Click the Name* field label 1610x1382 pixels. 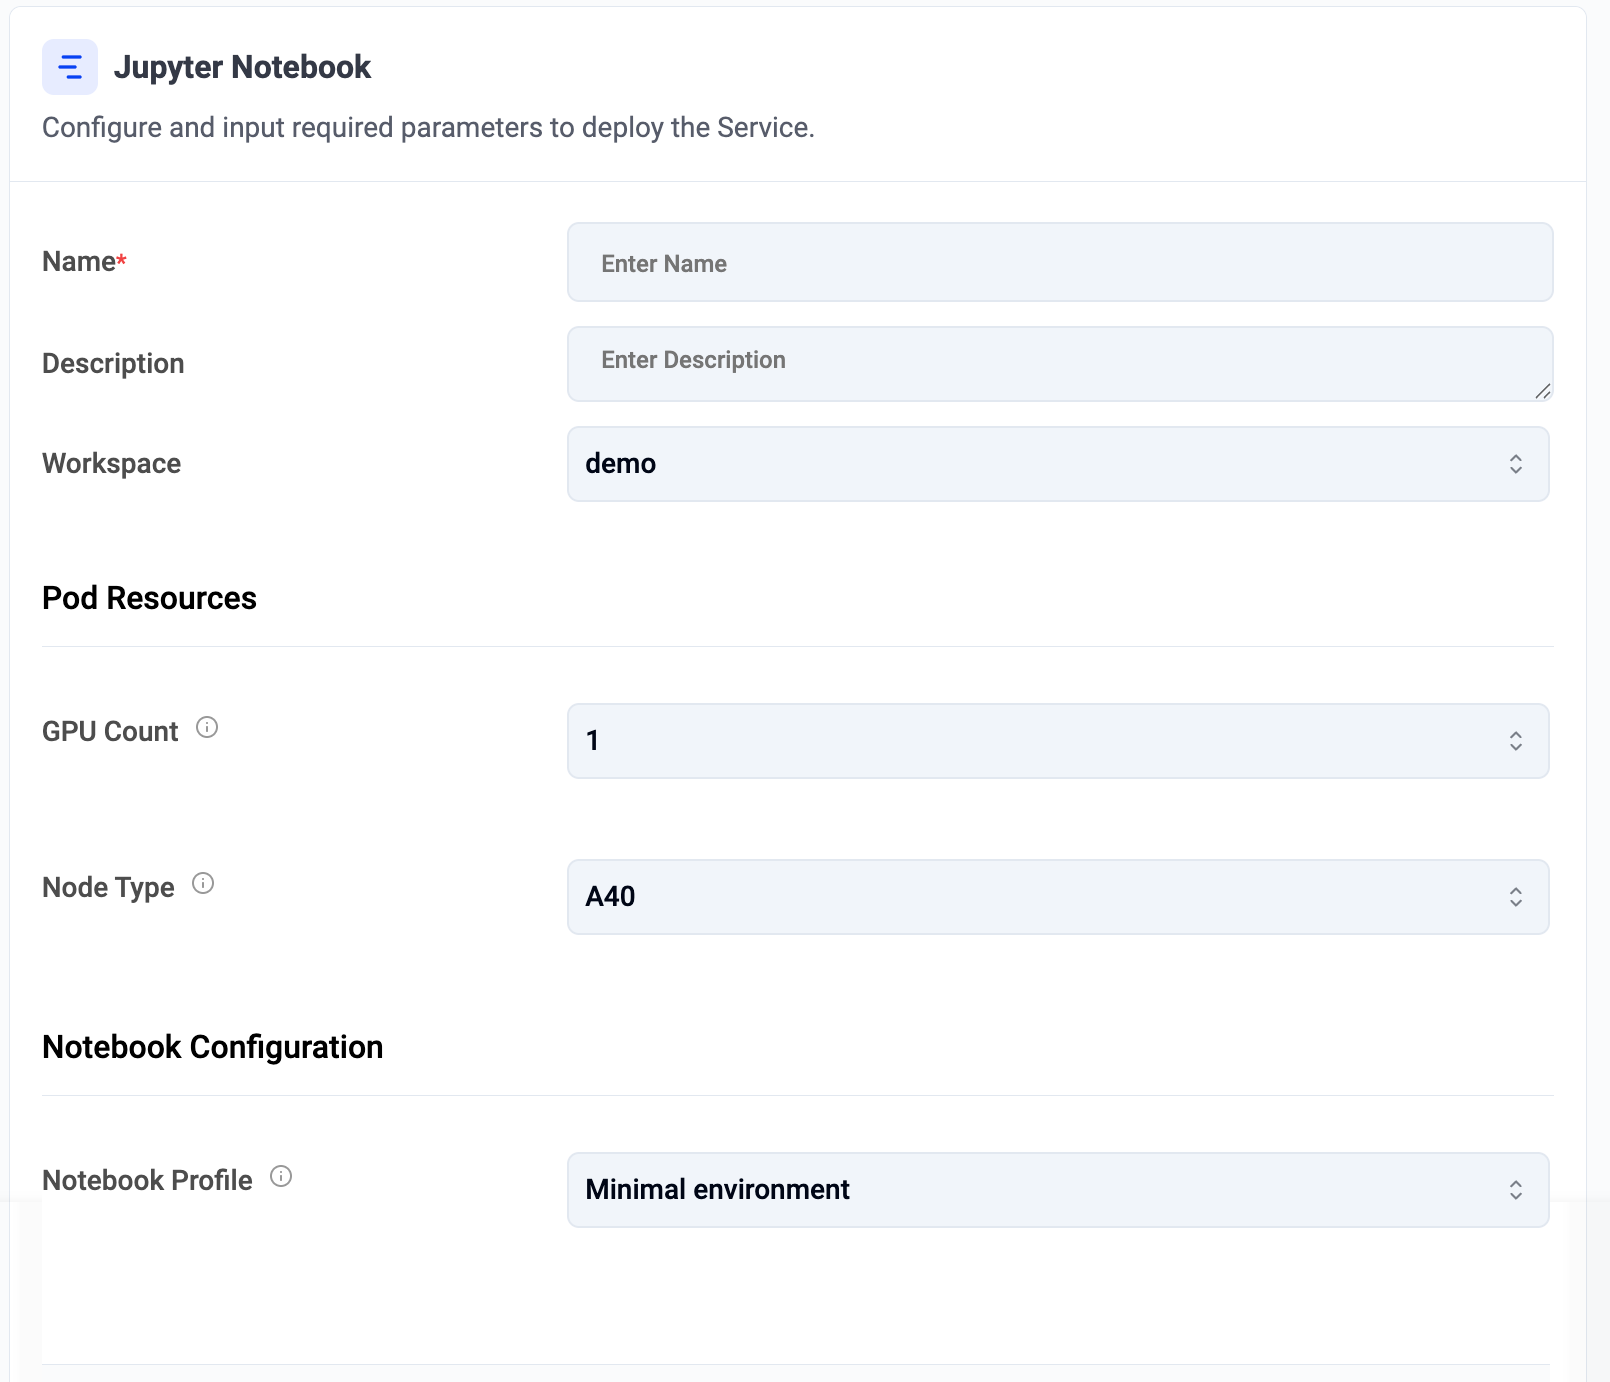(x=84, y=262)
